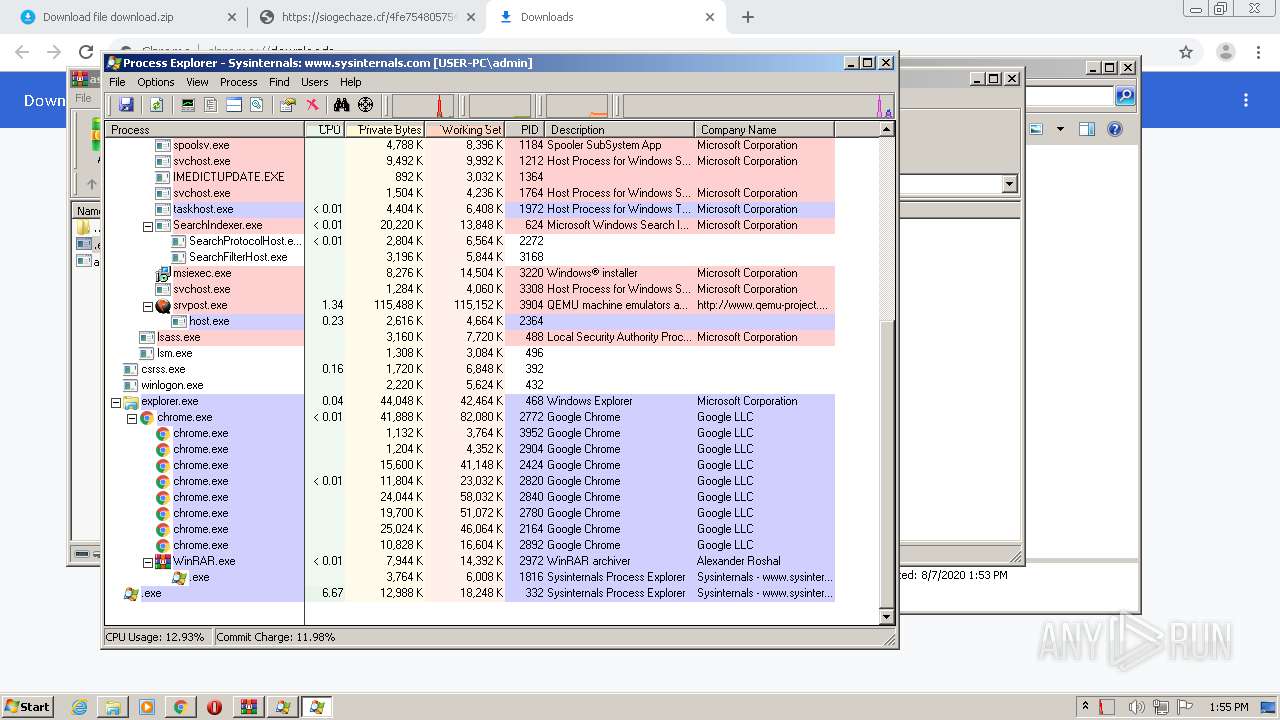Sort by the Description column header

(620, 129)
